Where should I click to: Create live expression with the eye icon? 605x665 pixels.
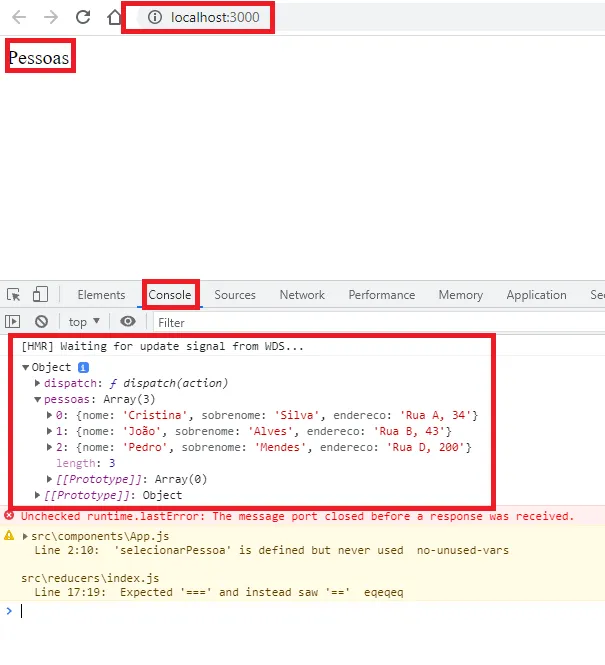click(128, 321)
